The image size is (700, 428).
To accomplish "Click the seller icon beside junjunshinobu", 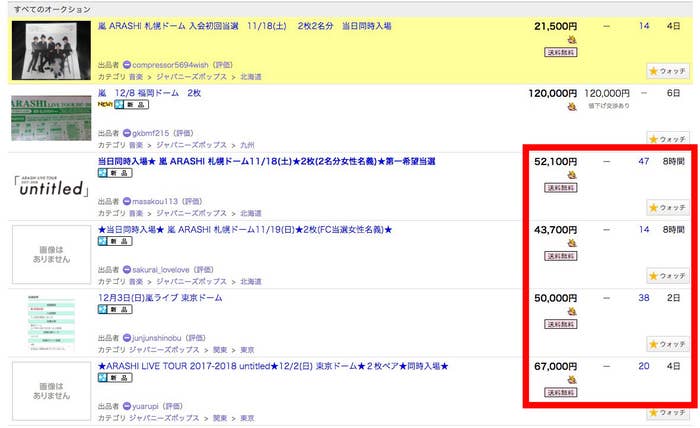I will click(126, 338).
